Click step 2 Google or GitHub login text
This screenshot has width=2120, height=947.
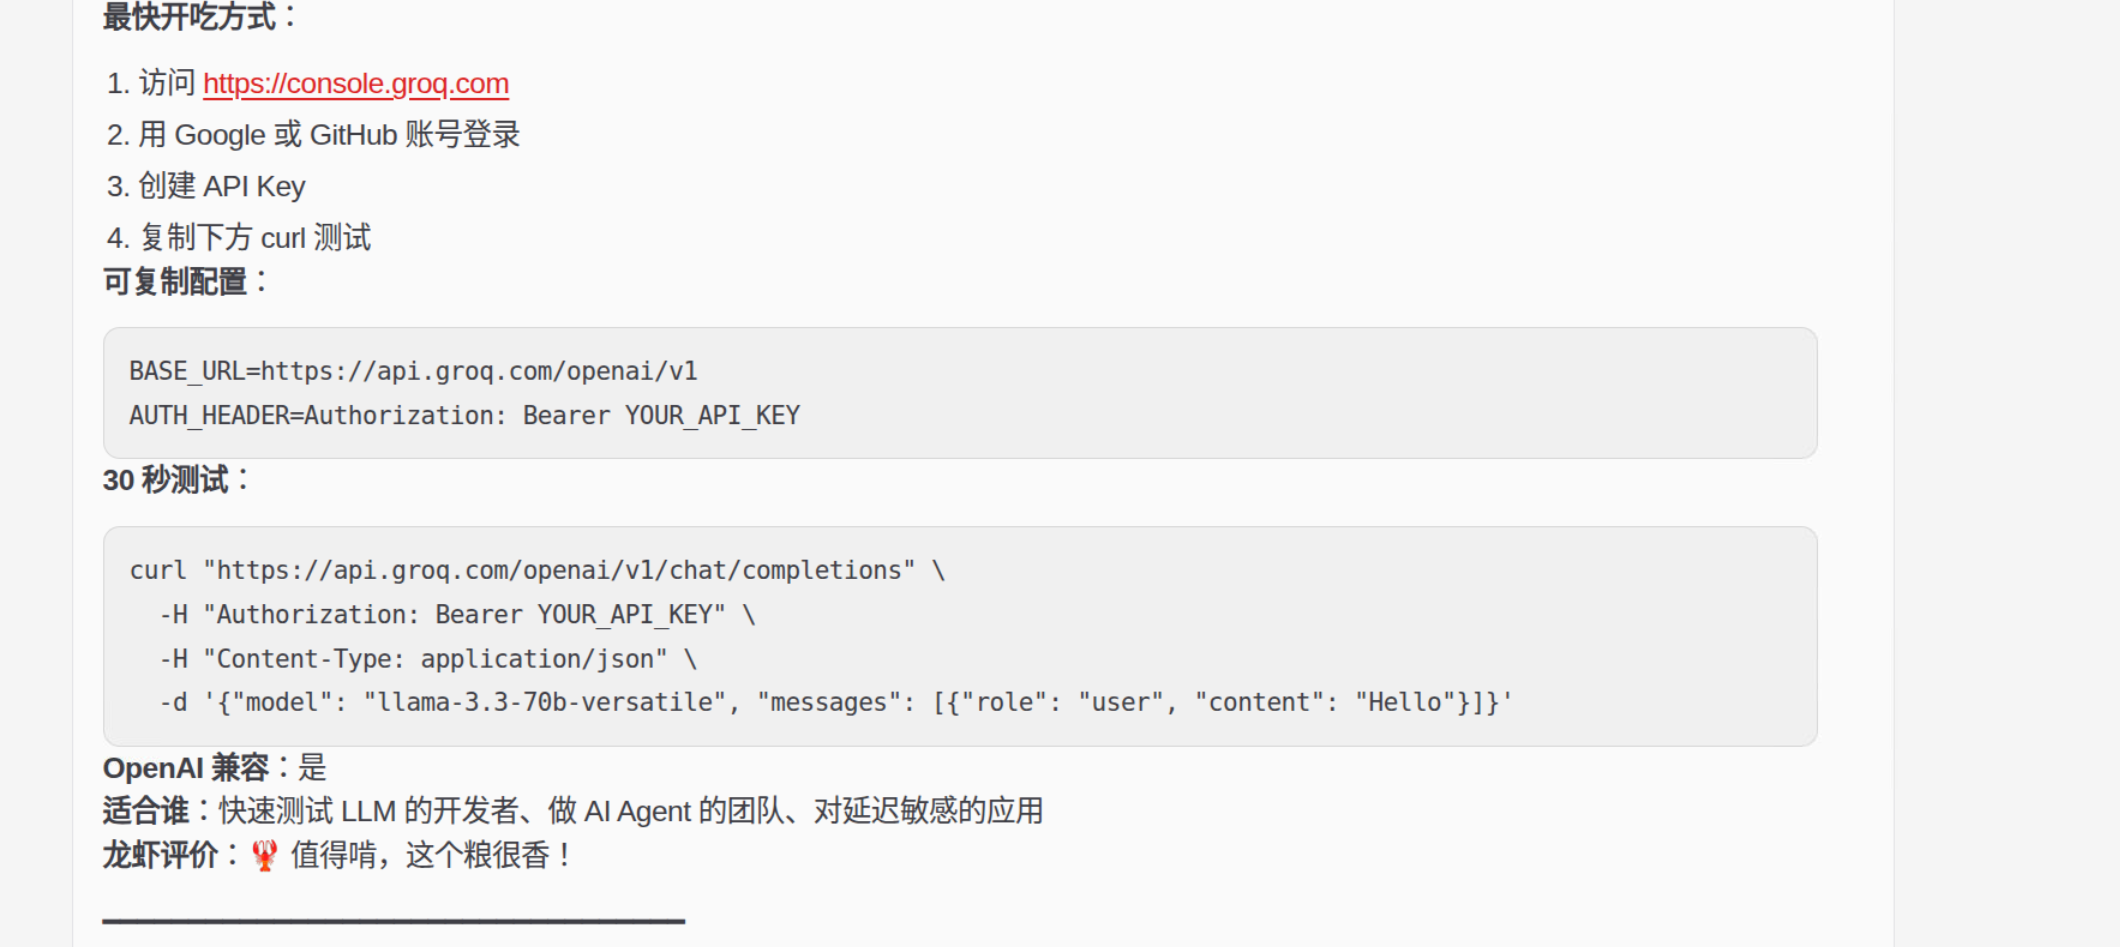point(329,134)
